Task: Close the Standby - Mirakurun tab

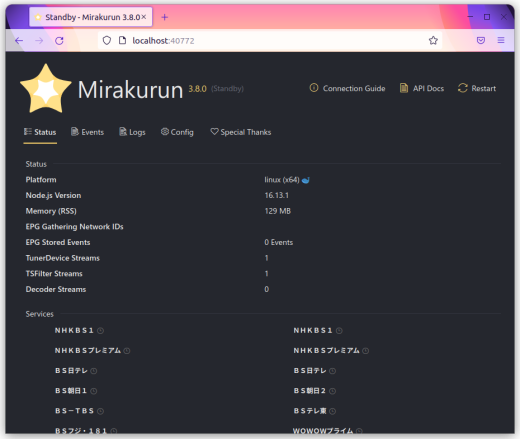Action: coord(144,17)
